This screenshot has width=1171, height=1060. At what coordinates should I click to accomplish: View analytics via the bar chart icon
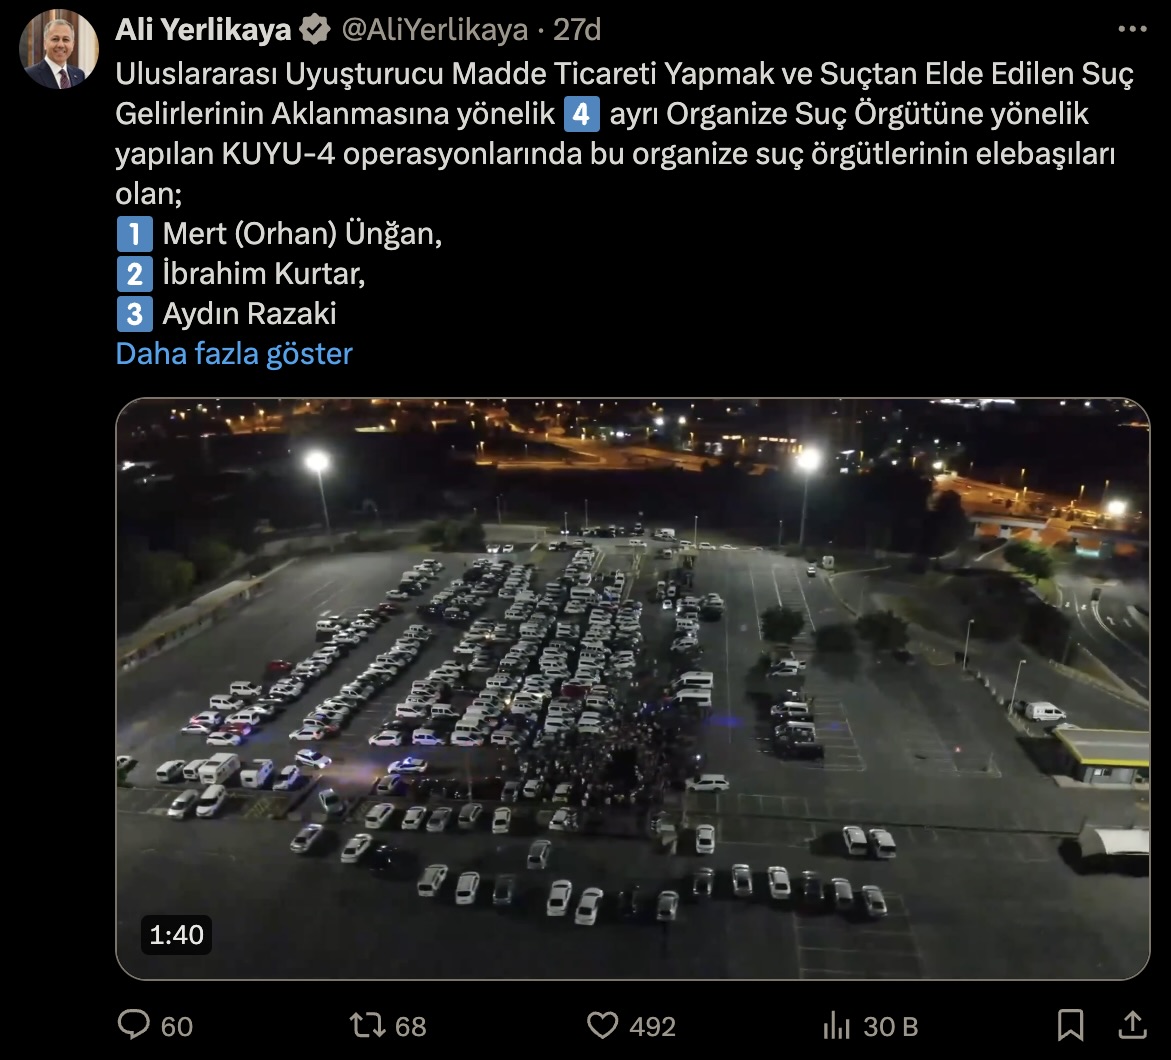click(836, 1025)
